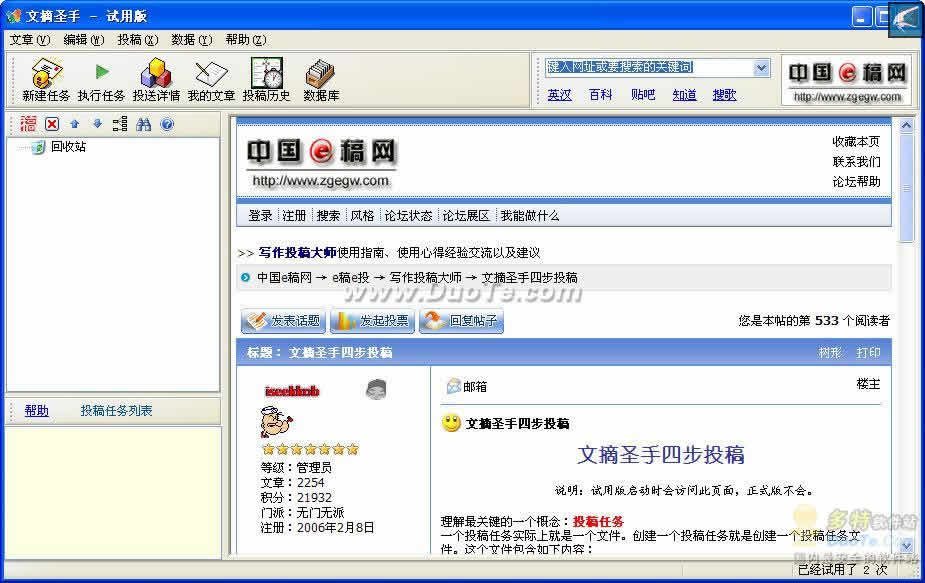Image resolution: width=925 pixels, height=583 pixels.
Task: Expand the search keyword combo box dropdown
Action: pos(761,68)
